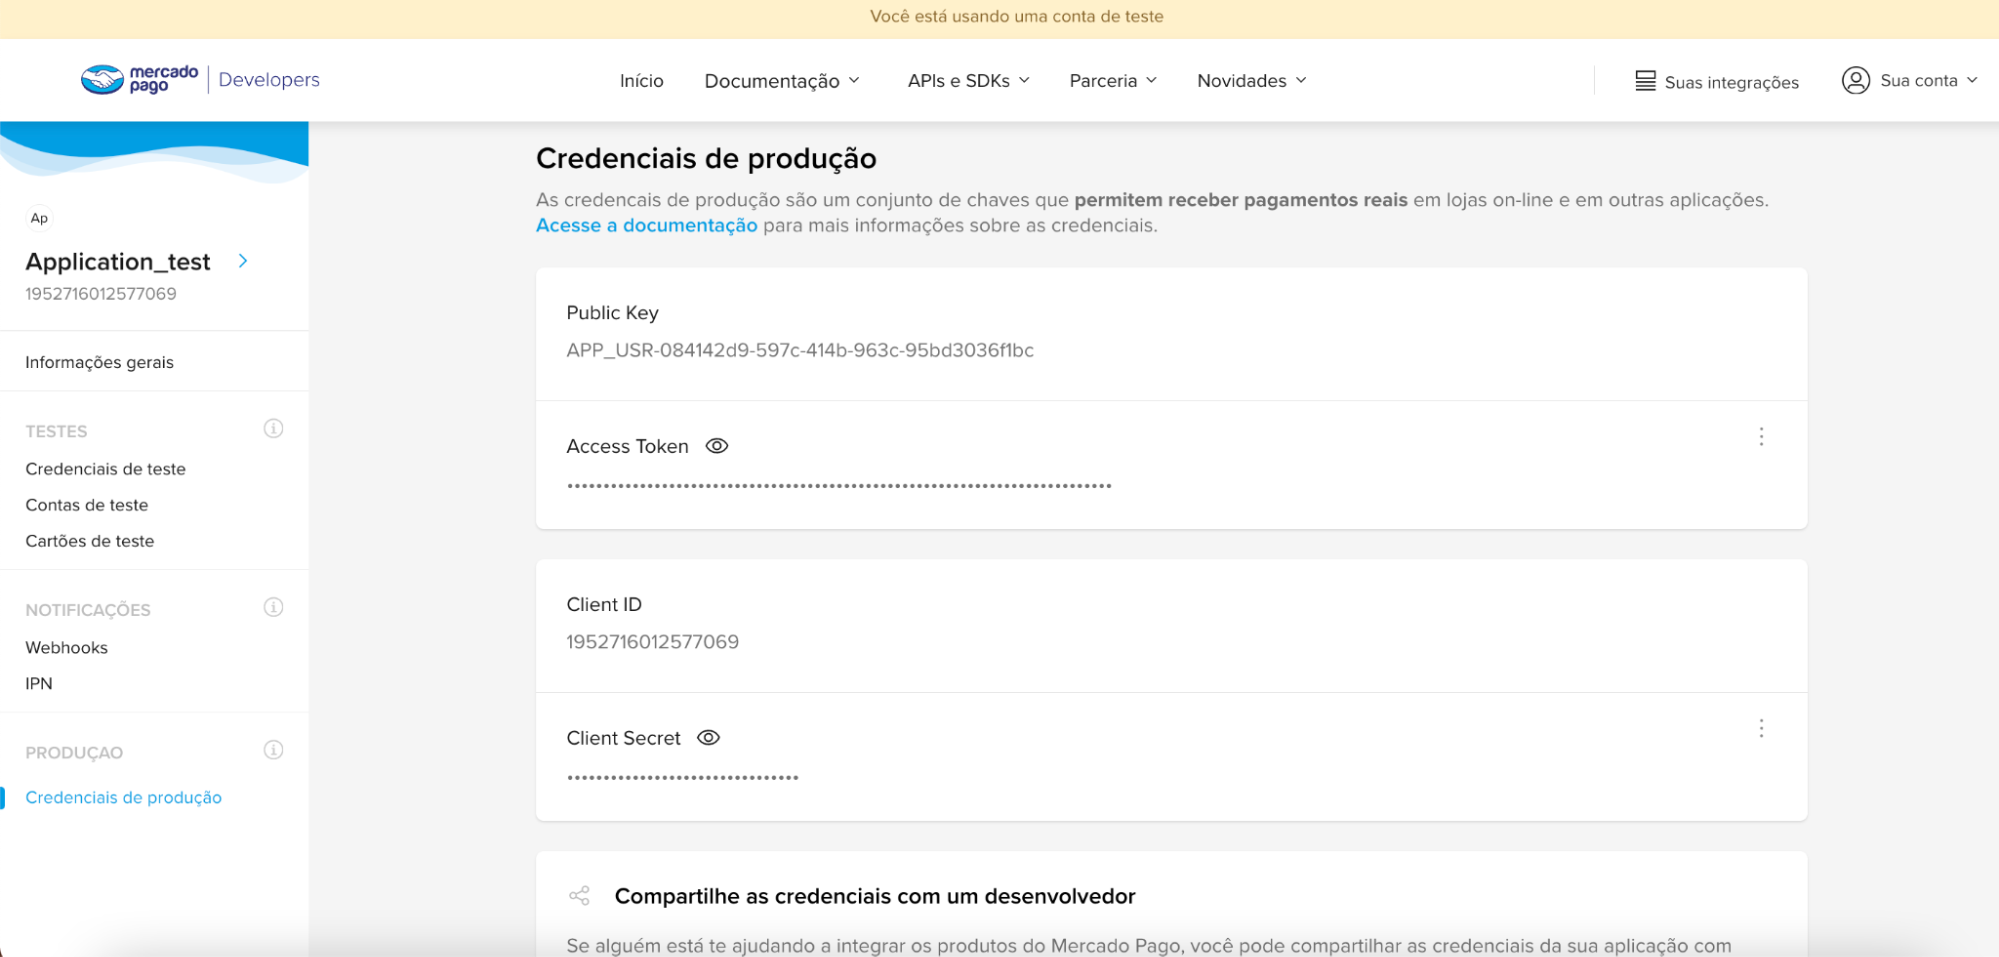Viewport: 1999px width, 957px height.
Task: Open the Novidades dropdown
Action: 1251,81
